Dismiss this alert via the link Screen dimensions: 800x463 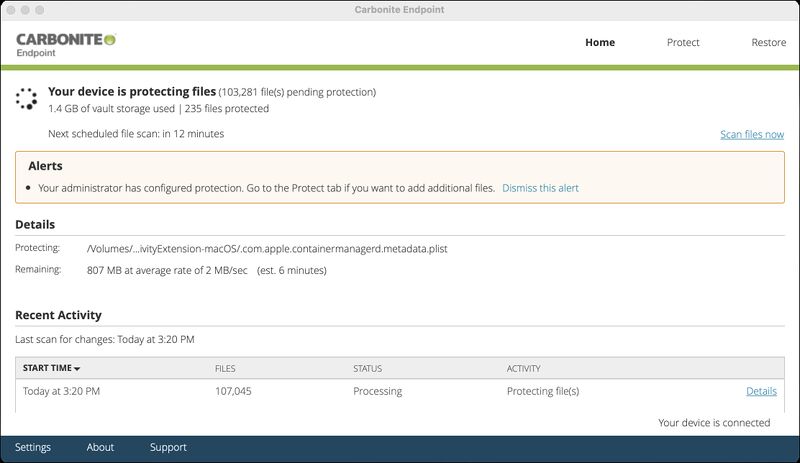pos(540,188)
